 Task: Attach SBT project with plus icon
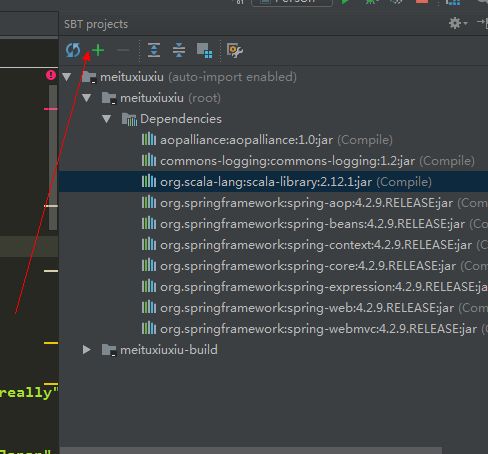pyautogui.click(x=98, y=50)
